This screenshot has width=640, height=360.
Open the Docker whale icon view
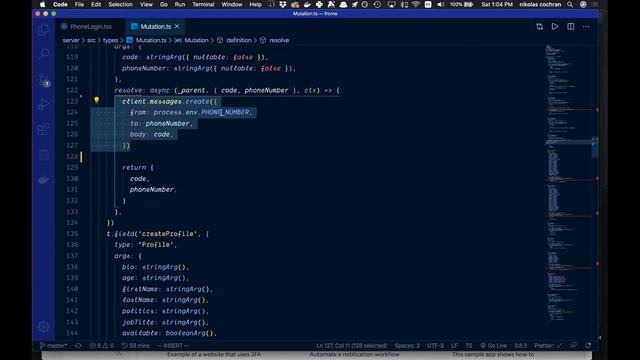click(44, 180)
